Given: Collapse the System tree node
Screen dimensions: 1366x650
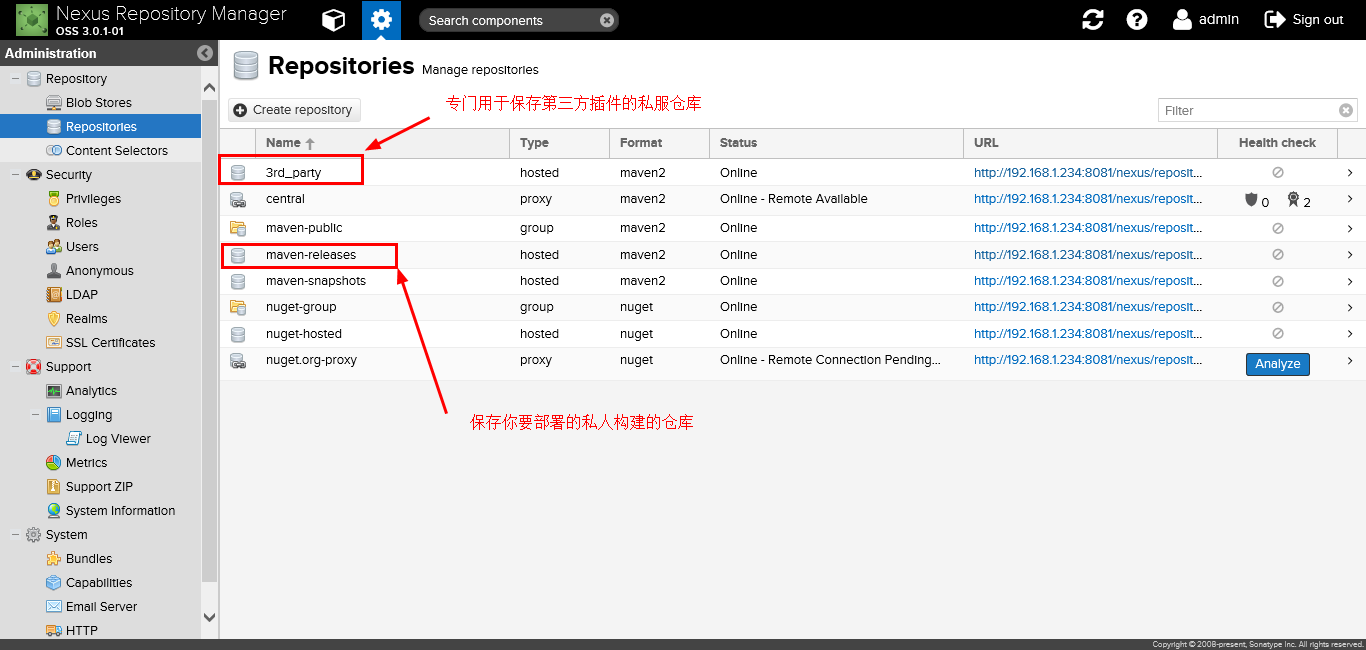Looking at the screenshot, I should click(x=14, y=535).
